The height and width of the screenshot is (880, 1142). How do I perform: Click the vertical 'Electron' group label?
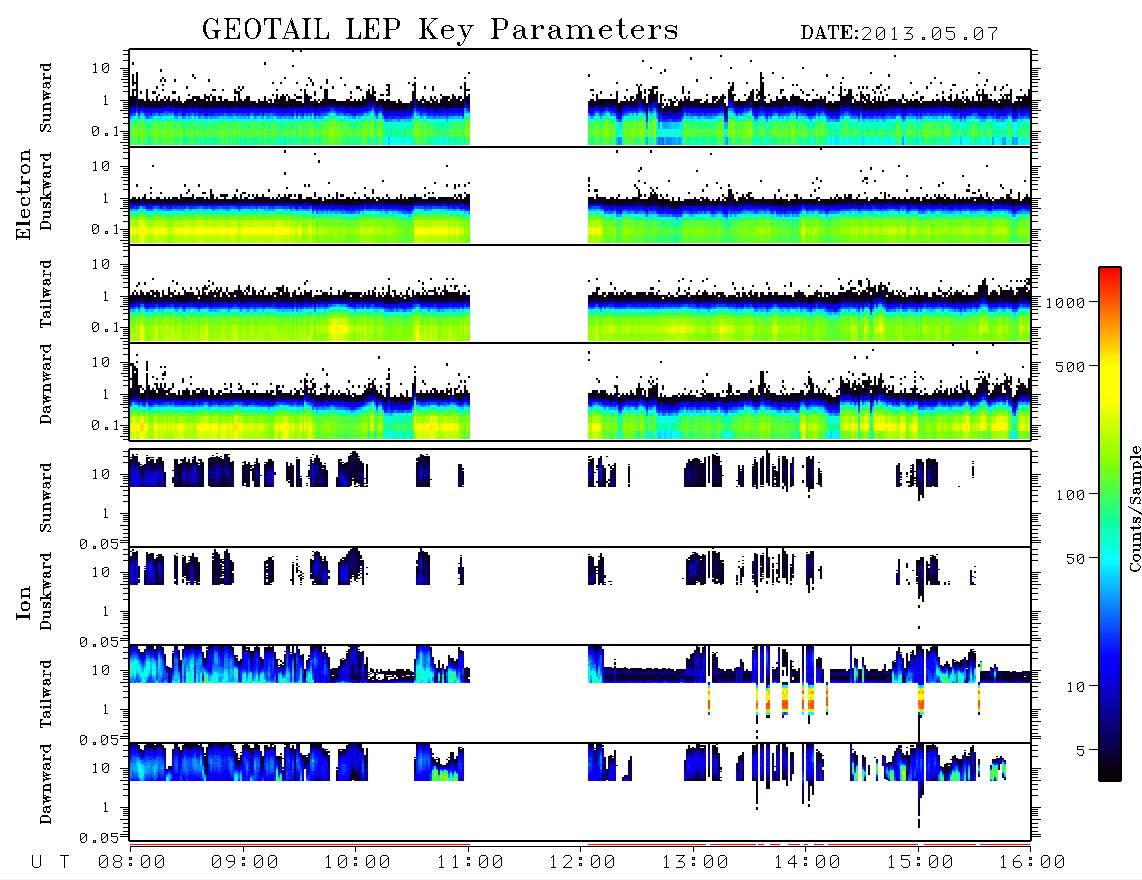[24, 195]
